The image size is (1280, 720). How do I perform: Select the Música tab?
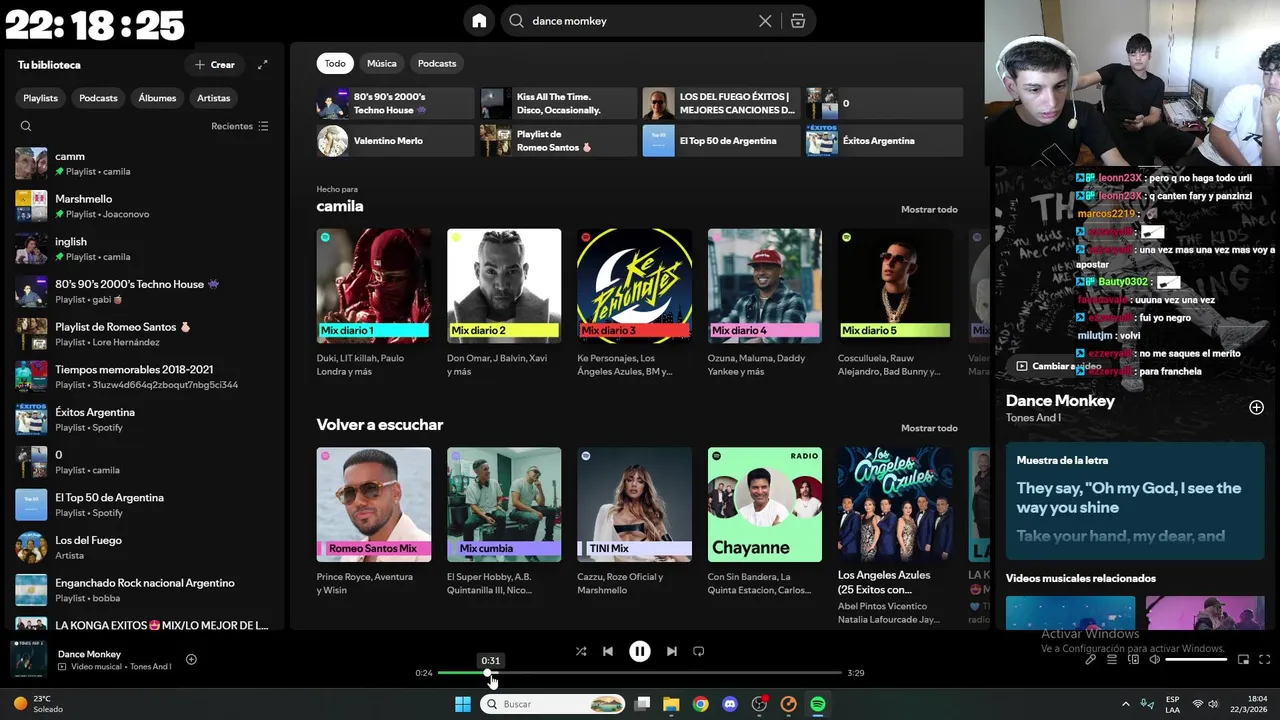[x=382, y=63]
